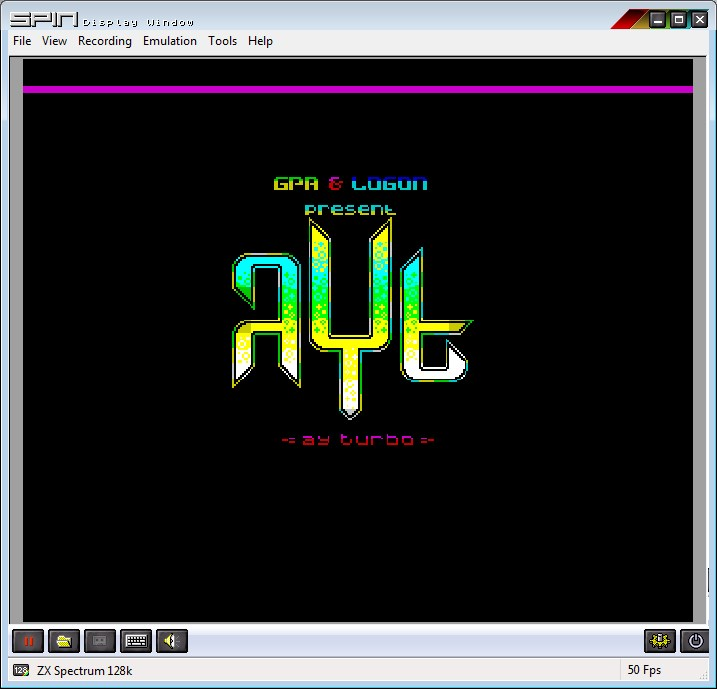Expand the Emulation menu
Viewport: 717px width, 689px height.
[x=170, y=41]
